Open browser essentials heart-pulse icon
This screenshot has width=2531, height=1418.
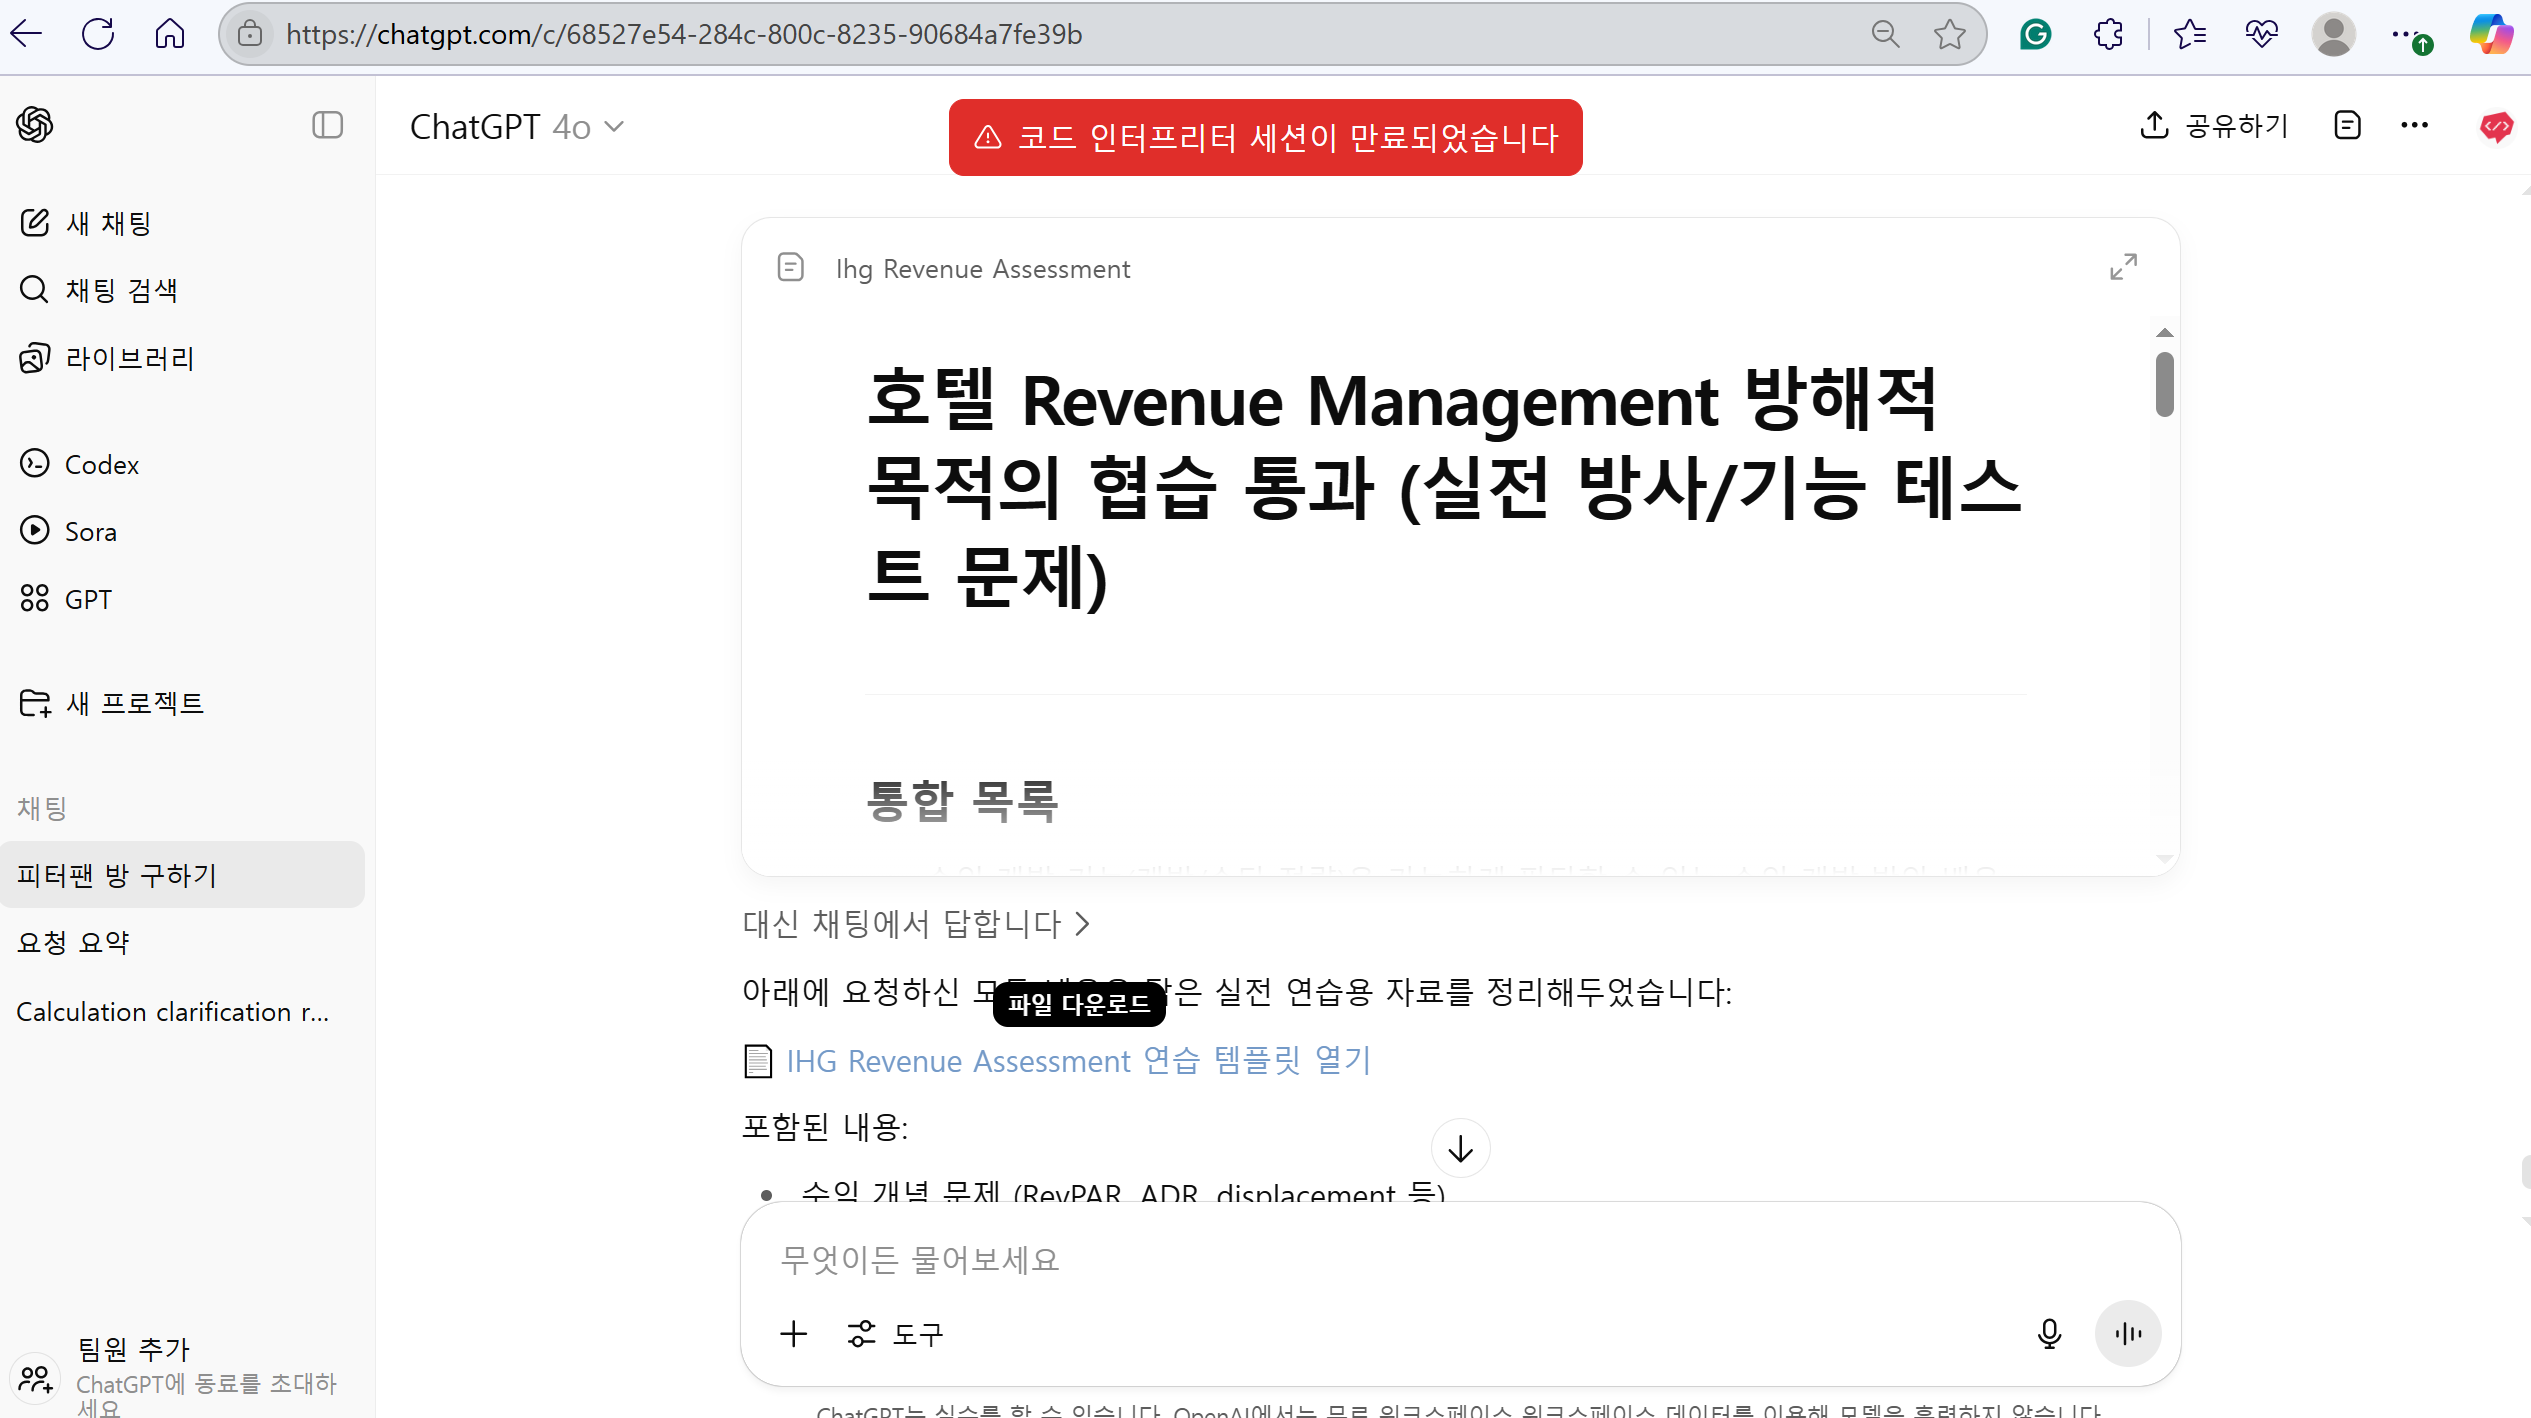tap(2261, 34)
